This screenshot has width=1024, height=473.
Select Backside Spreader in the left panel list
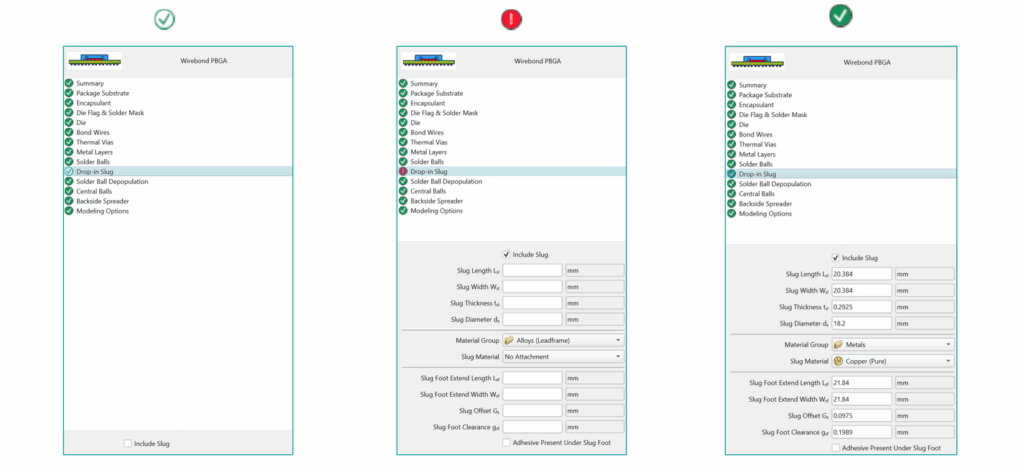point(103,201)
